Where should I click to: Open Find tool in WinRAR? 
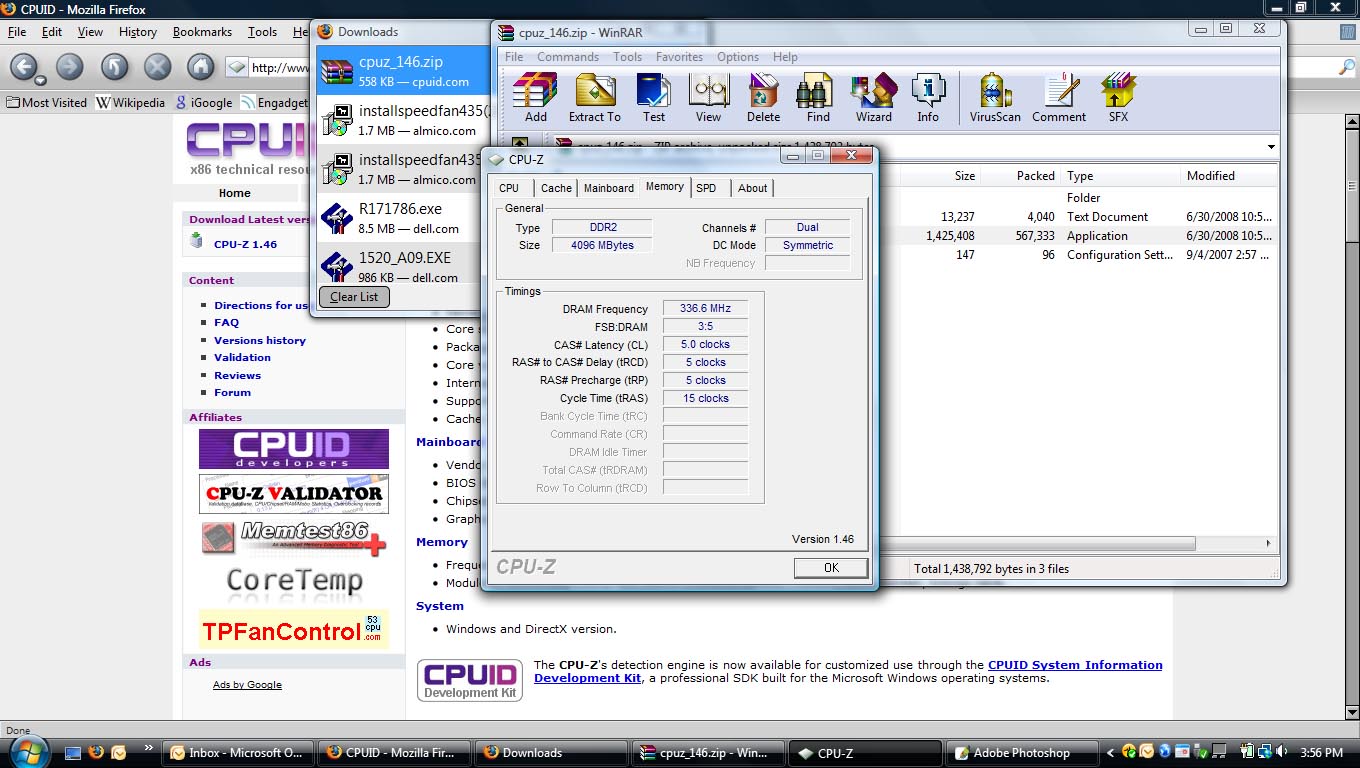point(818,98)
